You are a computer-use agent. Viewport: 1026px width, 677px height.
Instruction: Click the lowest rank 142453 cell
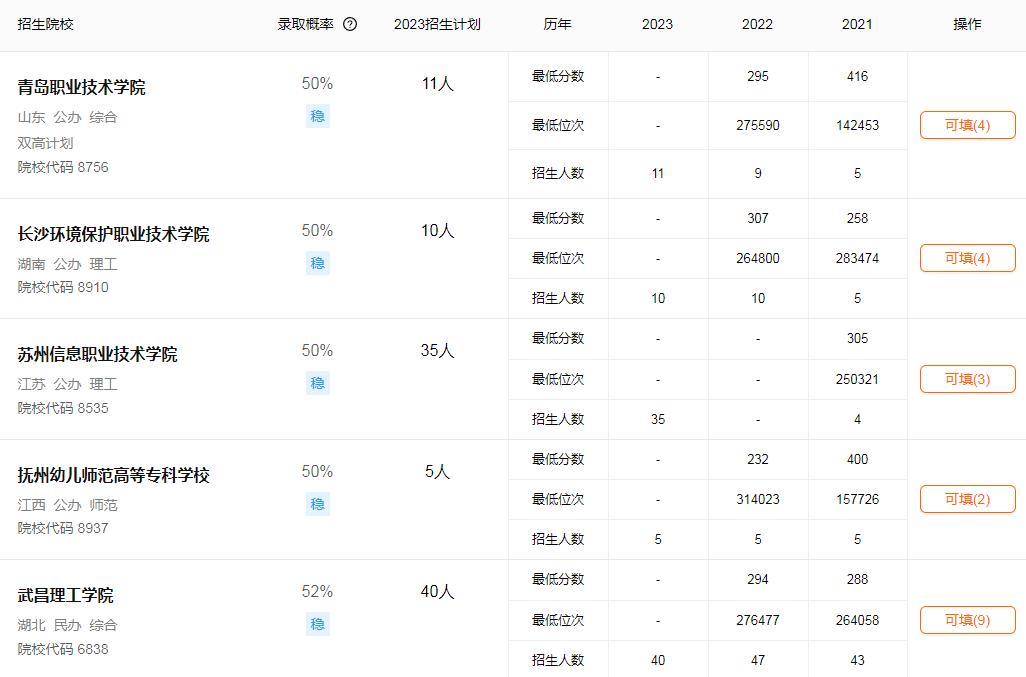coord(857,125)
